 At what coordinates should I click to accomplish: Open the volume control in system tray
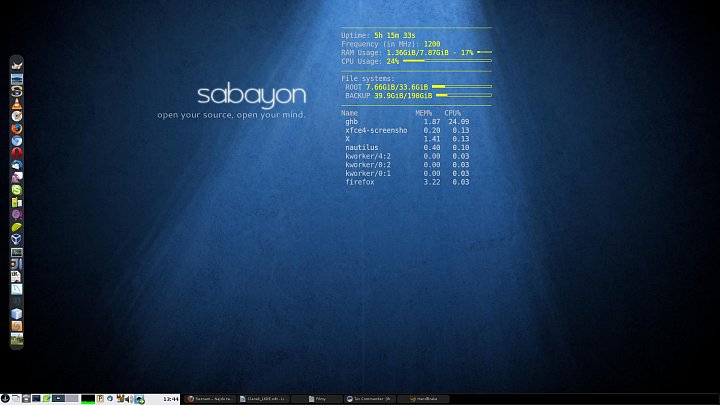[129, 399]
